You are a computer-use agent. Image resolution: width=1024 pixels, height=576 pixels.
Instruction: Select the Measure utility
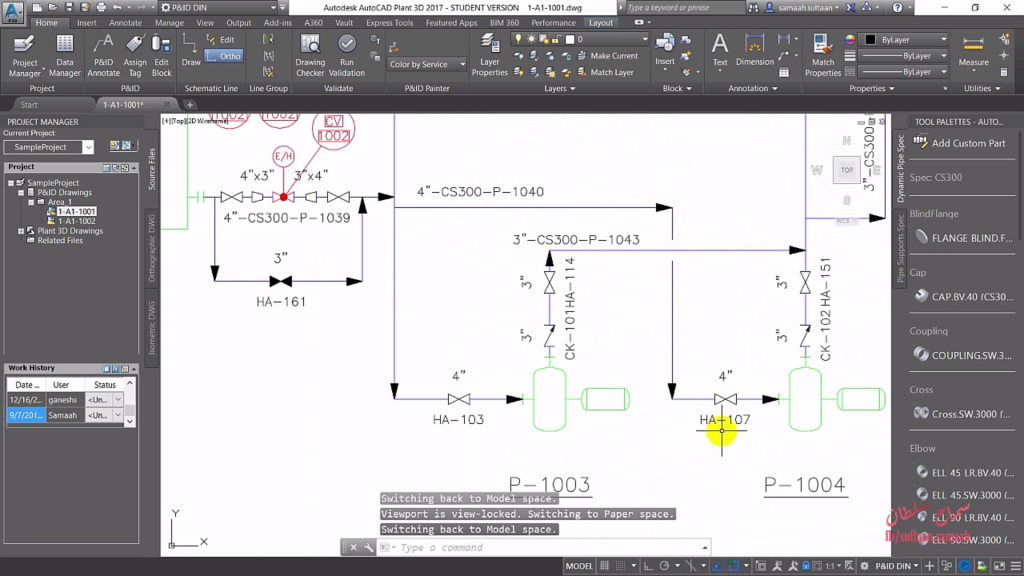point(973,50)
